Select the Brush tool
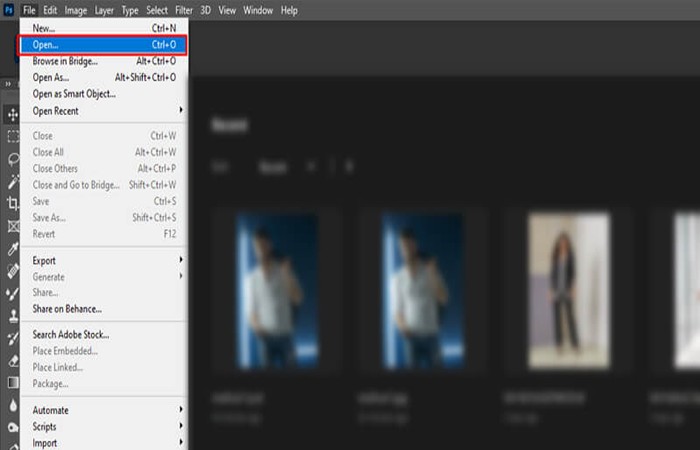The image size is (700, 450). [x=13, y=293]
